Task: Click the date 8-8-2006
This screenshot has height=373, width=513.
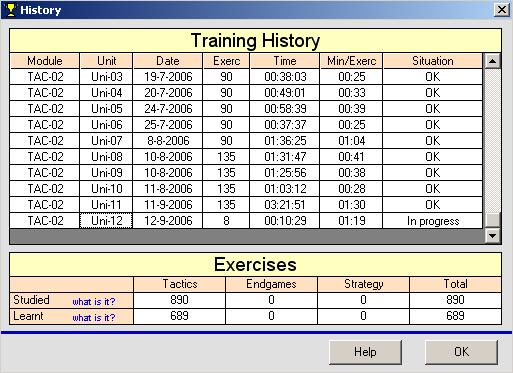Action: coord(168,141)
